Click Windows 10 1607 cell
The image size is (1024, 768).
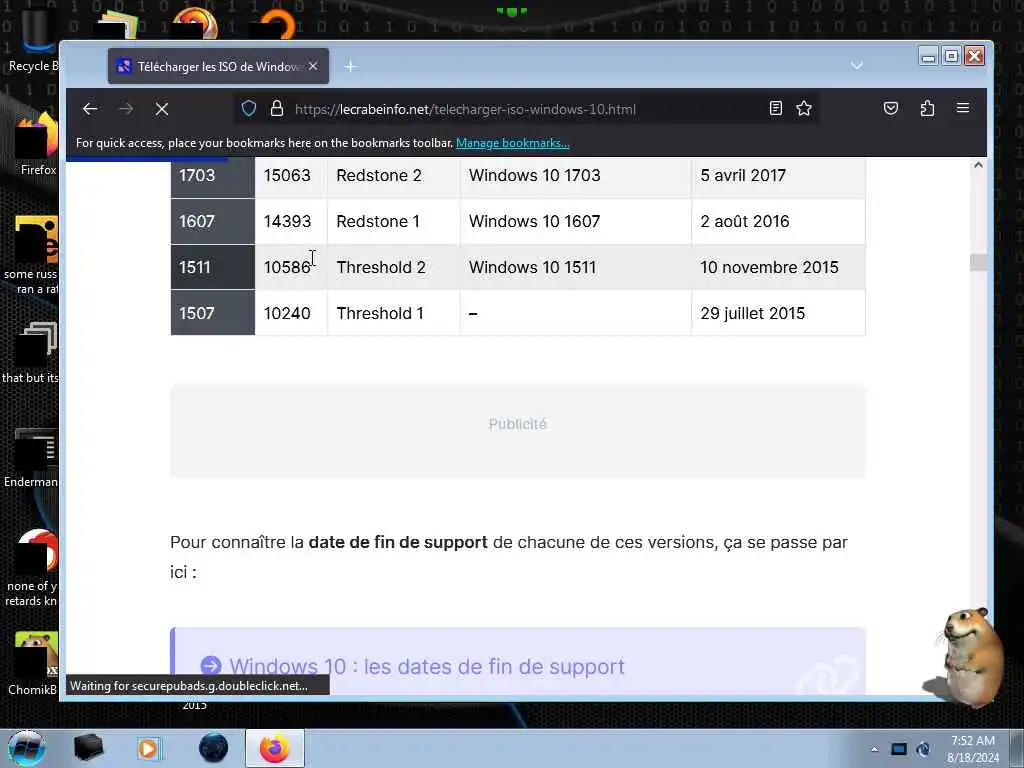[x=575, y=221]
